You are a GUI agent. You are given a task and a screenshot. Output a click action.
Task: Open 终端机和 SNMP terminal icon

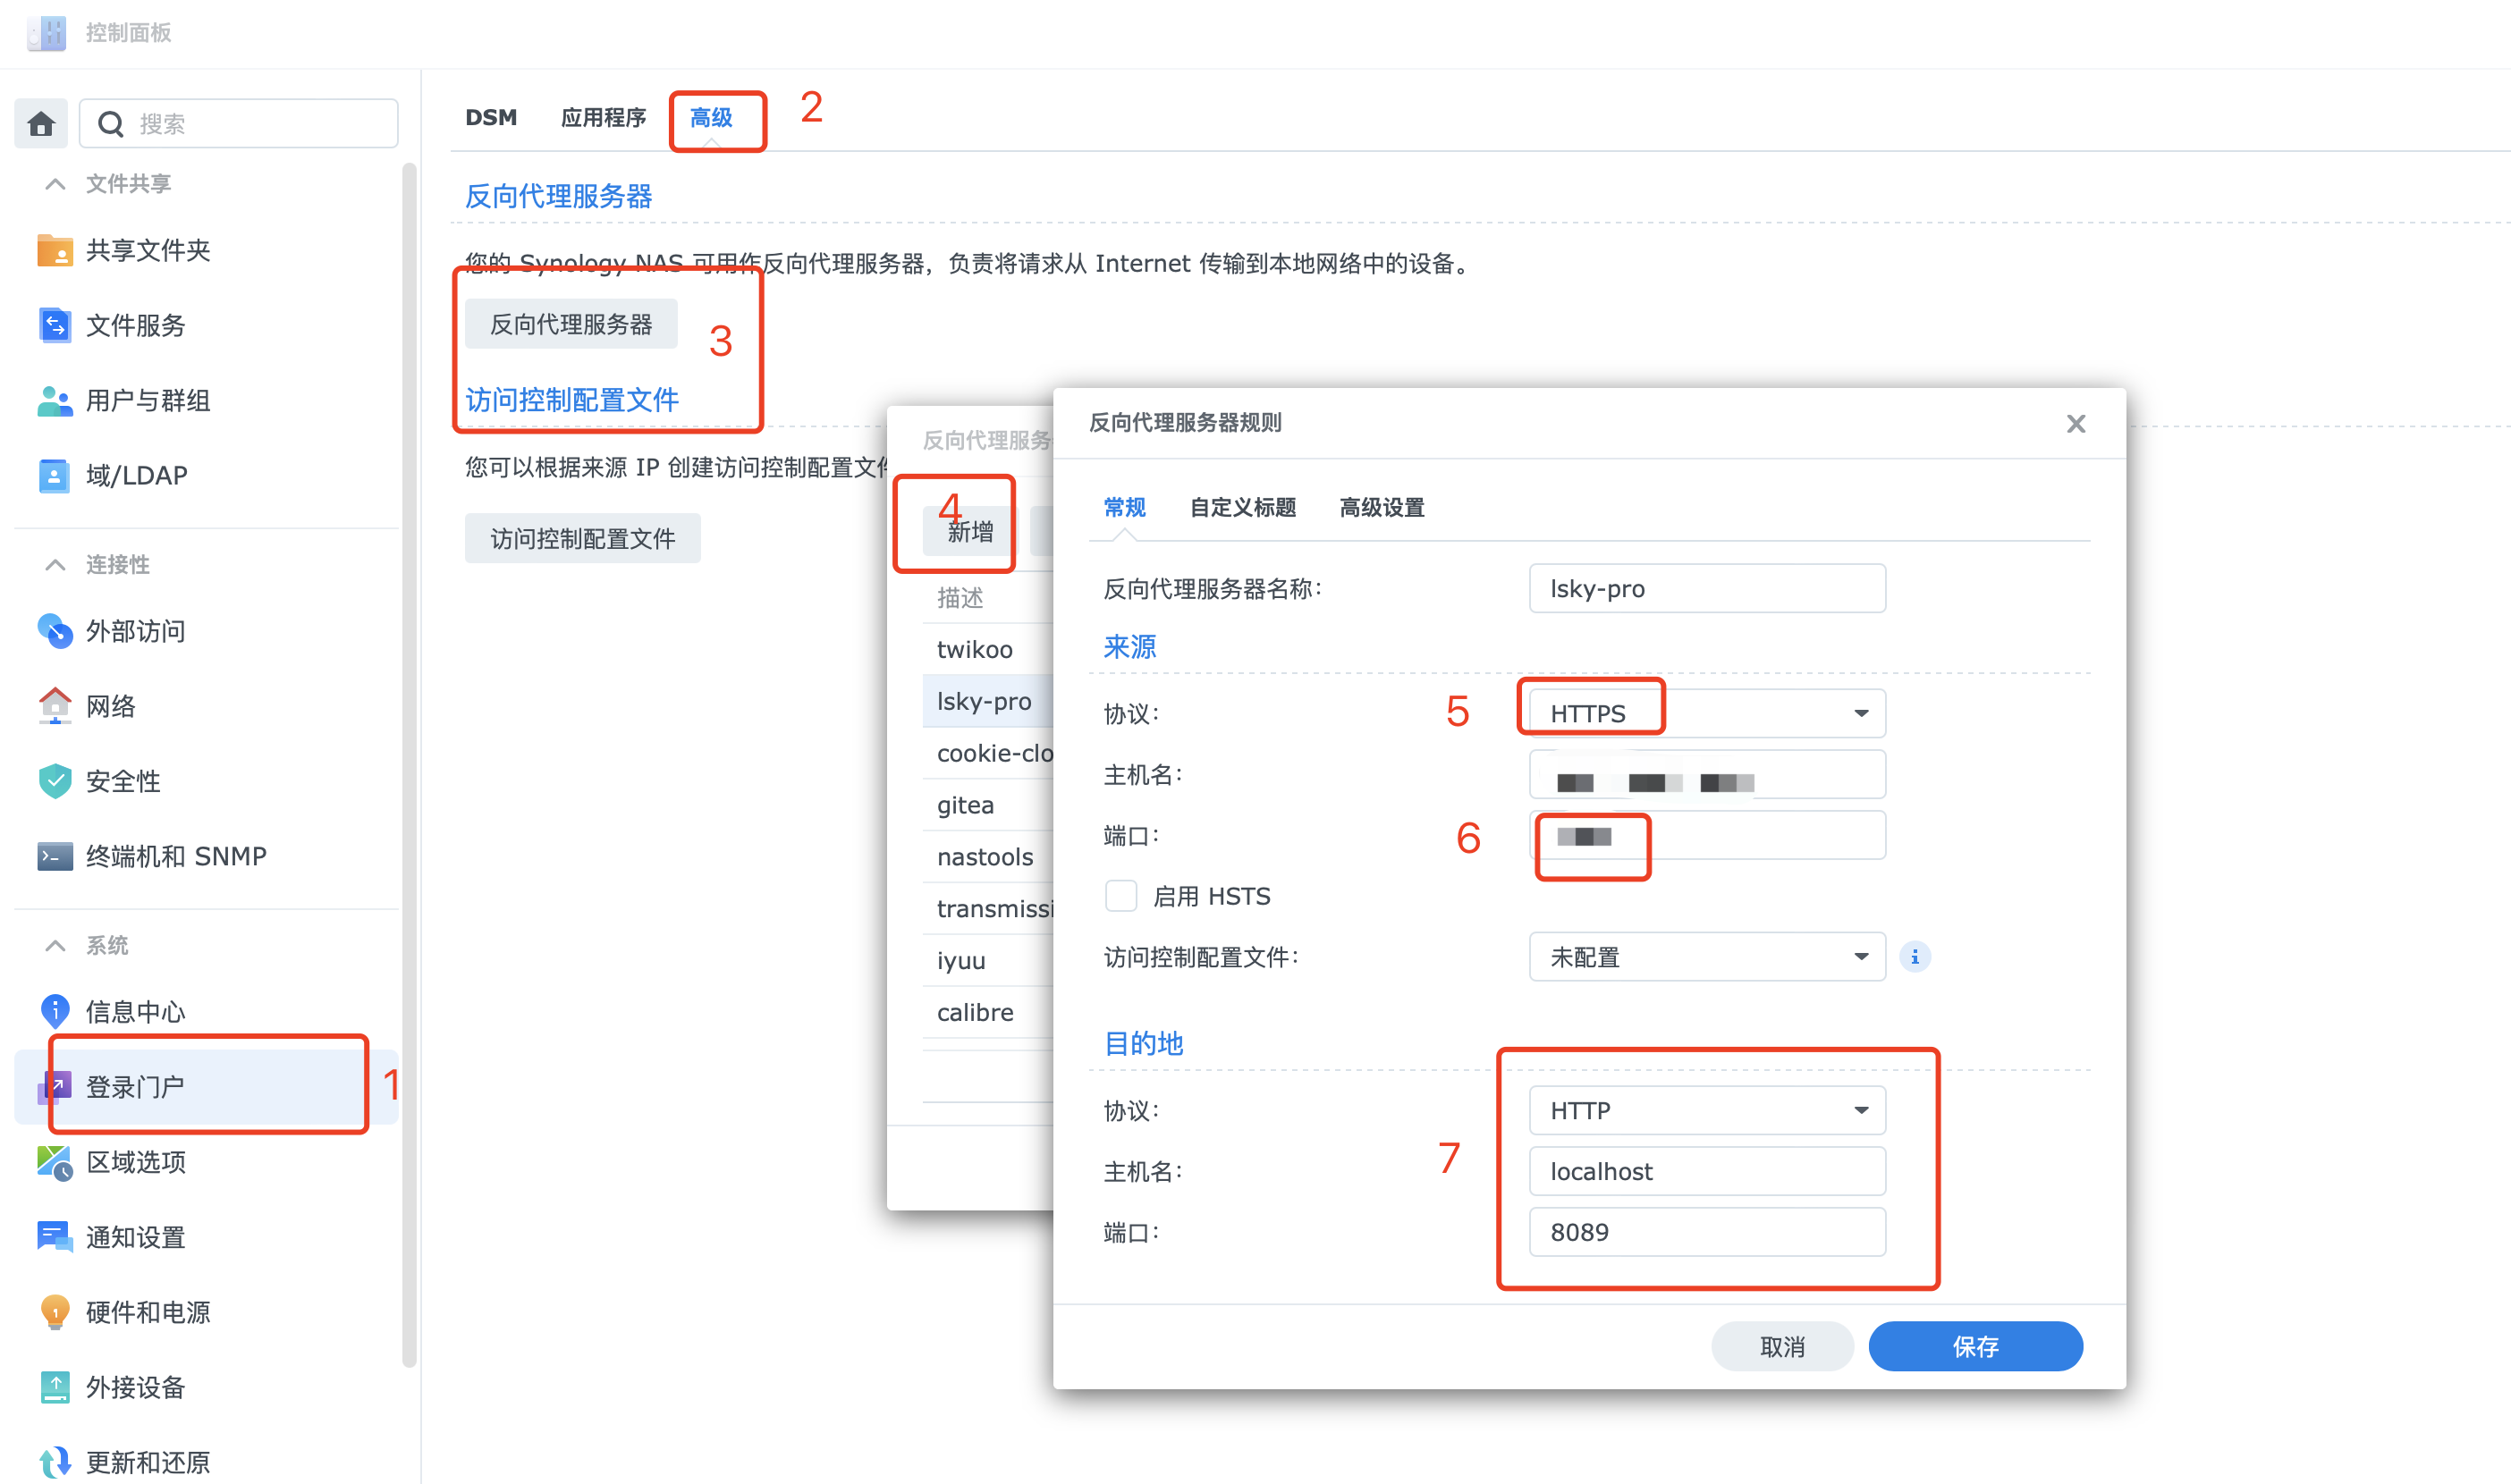(x=54, y=856)
